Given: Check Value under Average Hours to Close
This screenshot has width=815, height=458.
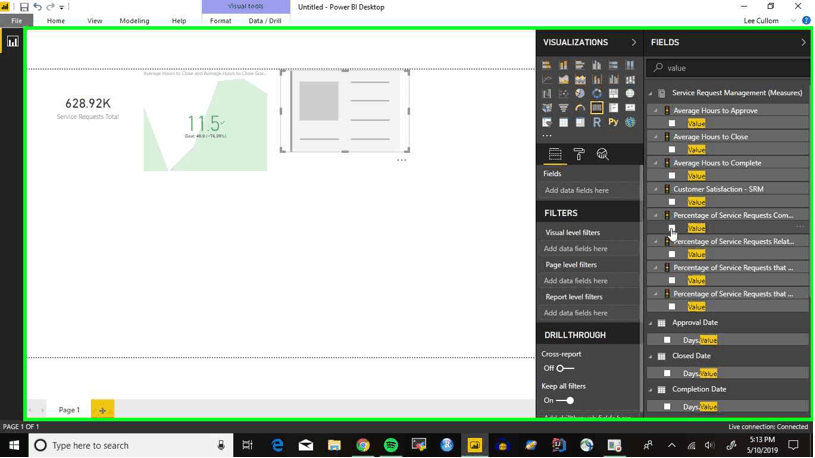Looking at the screenshot, I should 672,150.
